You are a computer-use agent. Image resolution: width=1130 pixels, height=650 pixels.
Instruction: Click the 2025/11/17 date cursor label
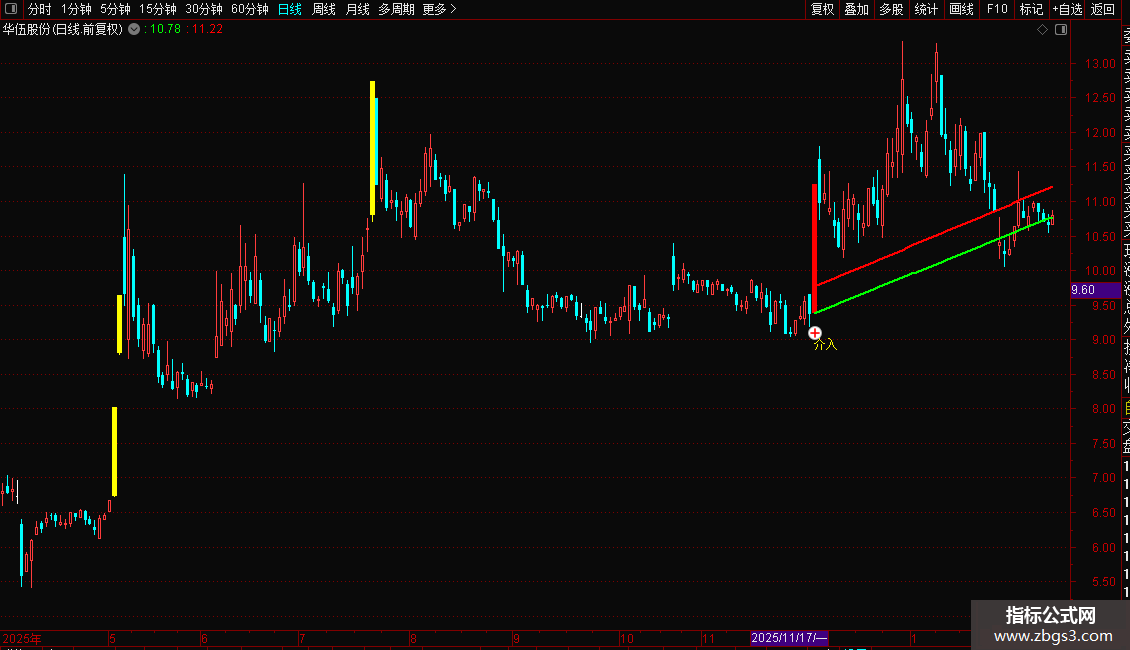point(789,638)
